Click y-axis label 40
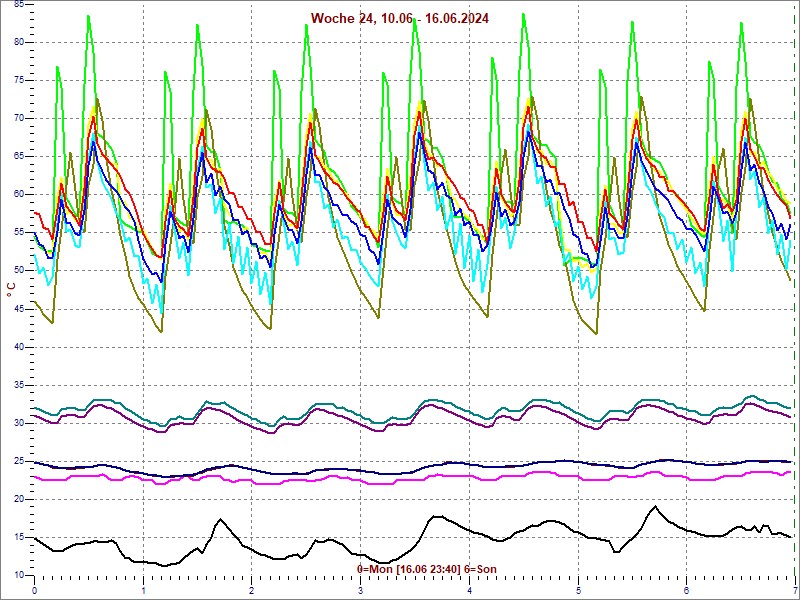 pyautogui.click(x=19, y=347)
